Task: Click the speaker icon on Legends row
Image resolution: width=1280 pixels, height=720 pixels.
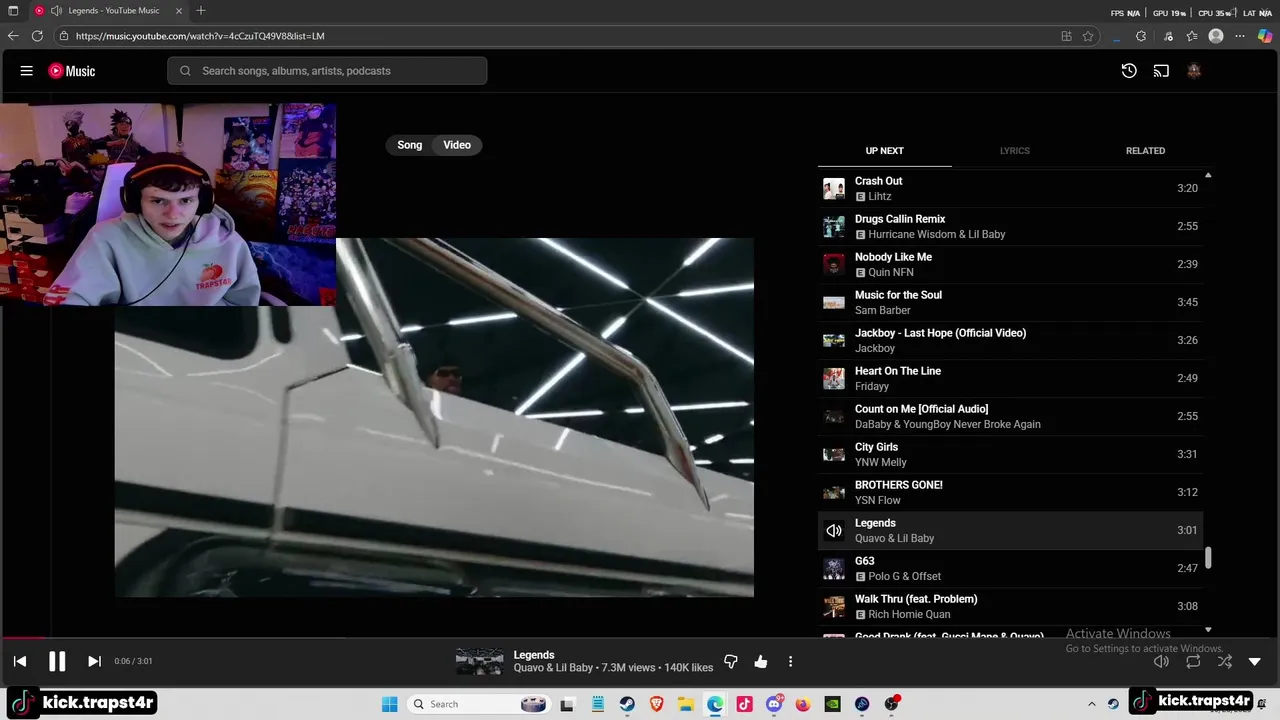Action: pos(833,530)
